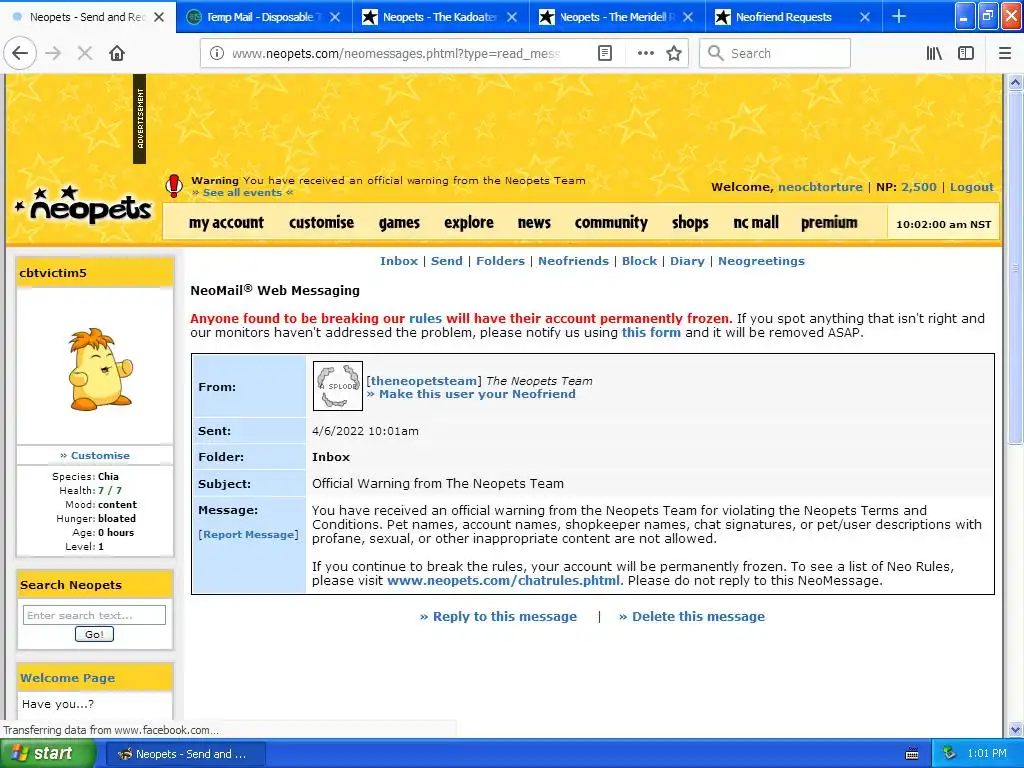The width and height of the screenshot is (1024, 768).
Task: Open a new tab with plus icon
Action: 899,17
